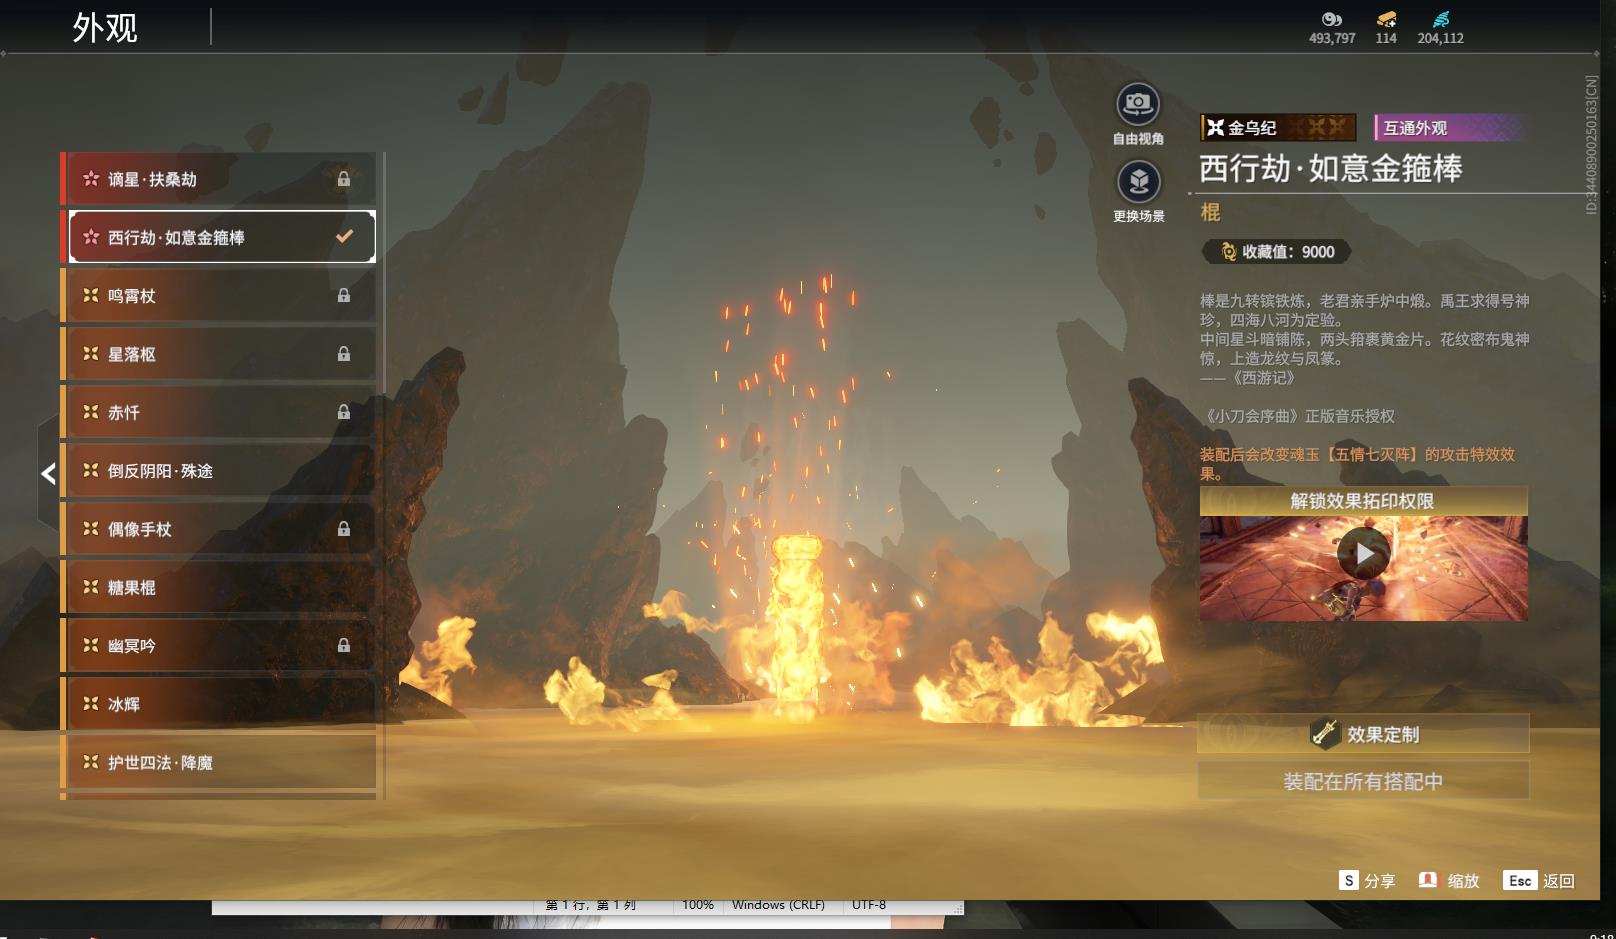
Task: Play the 解锁效果拓印权限 preview video
Action: point(1363,553)
